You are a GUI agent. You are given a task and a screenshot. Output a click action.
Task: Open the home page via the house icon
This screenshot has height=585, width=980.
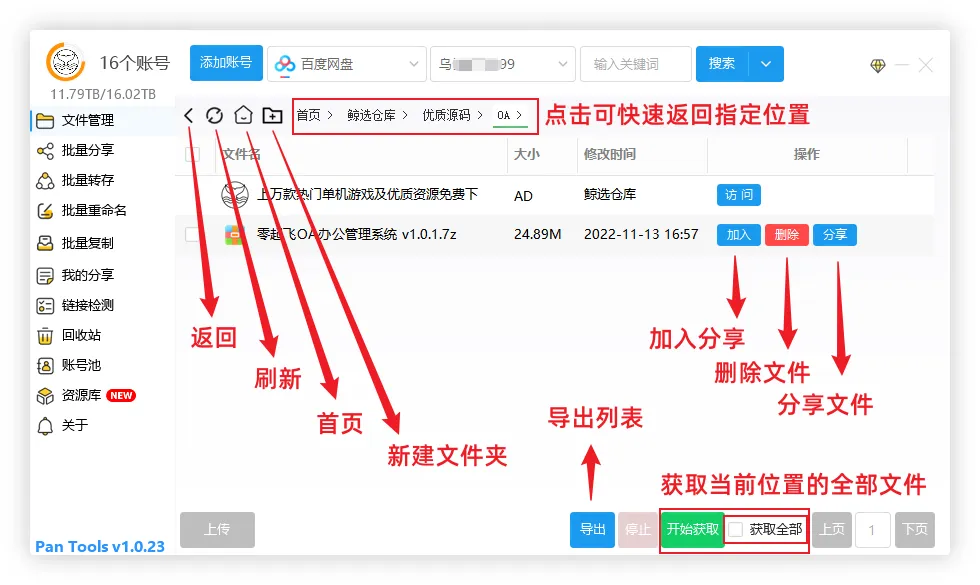(242, 115)
